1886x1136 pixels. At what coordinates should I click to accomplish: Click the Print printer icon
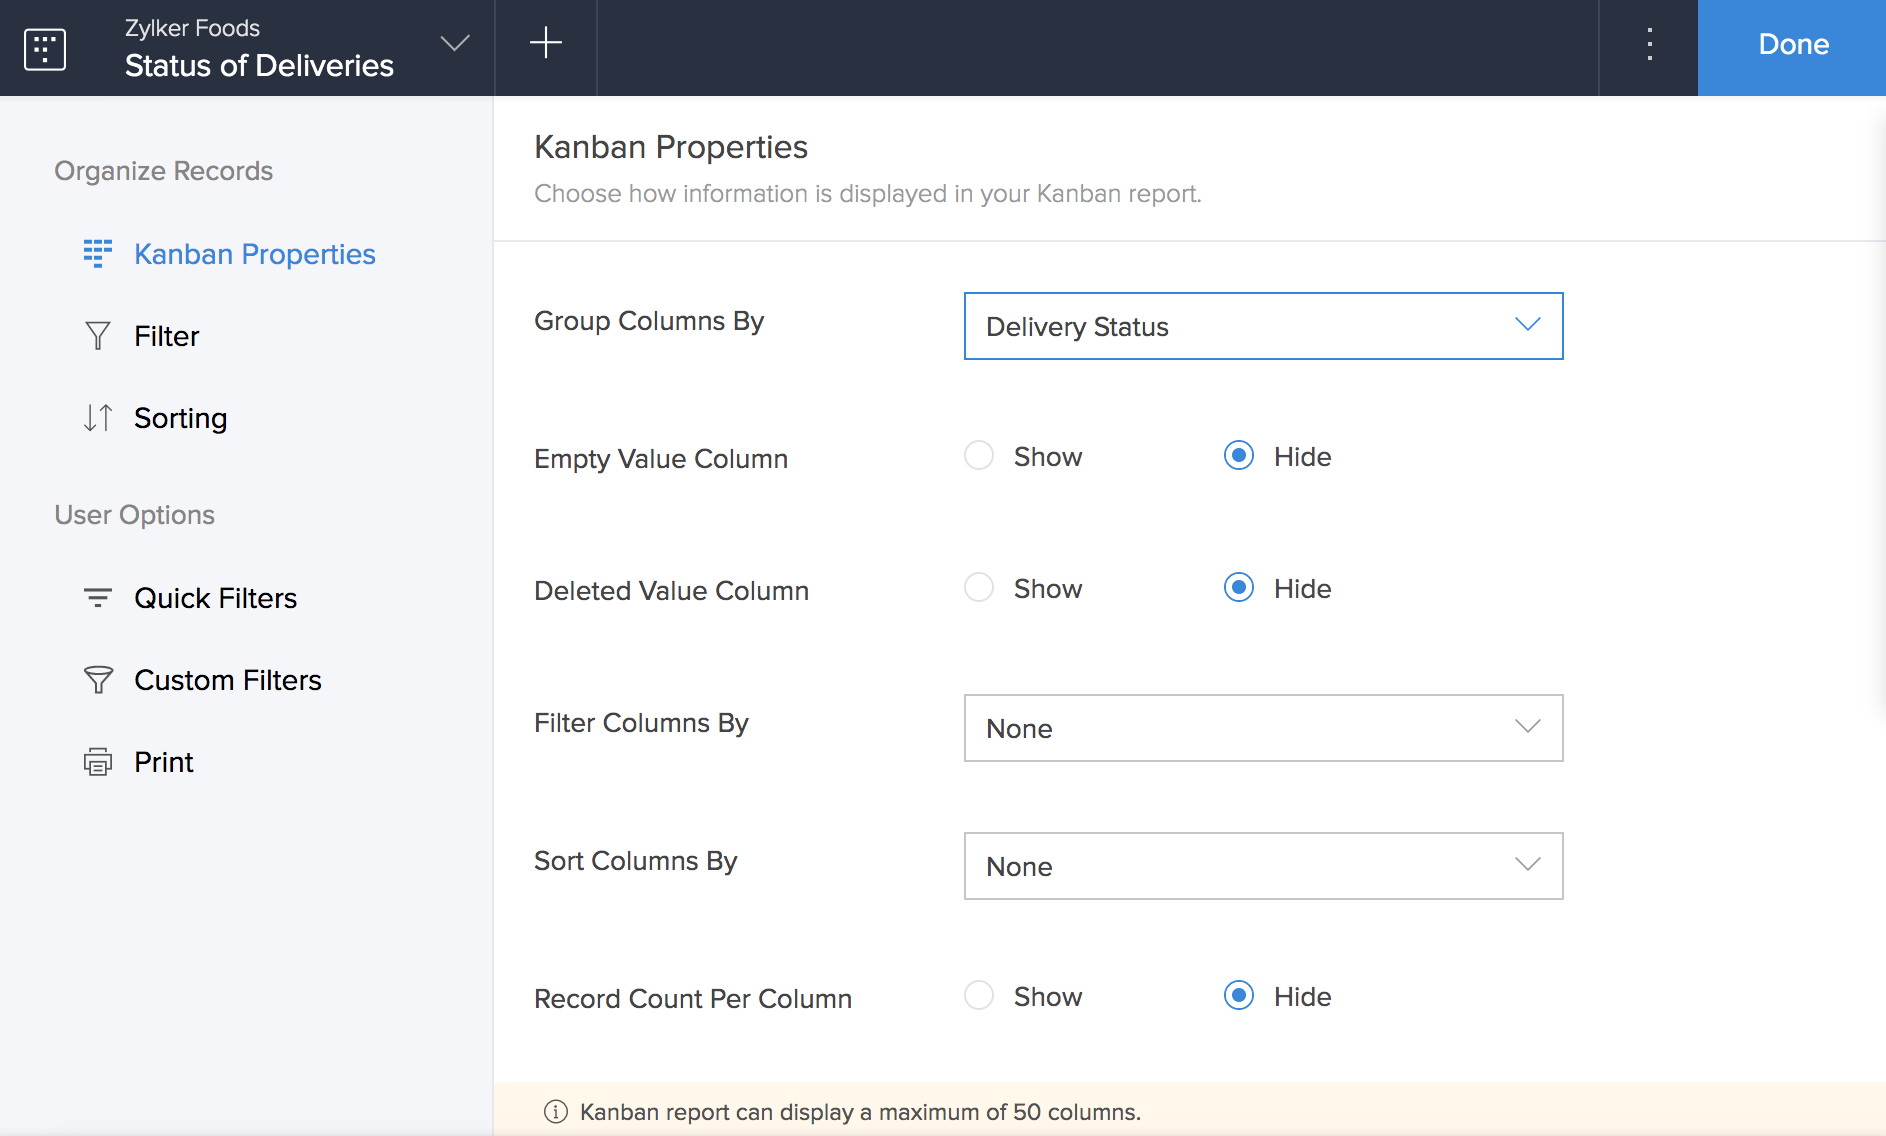(x=97, y=762)
